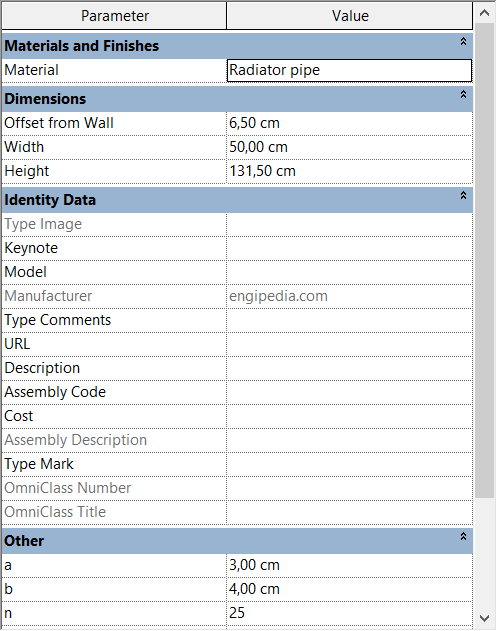Collapse the Other group
Image resolution: width=497 pixels, height=631 pixels.
[x=463, y=536]
